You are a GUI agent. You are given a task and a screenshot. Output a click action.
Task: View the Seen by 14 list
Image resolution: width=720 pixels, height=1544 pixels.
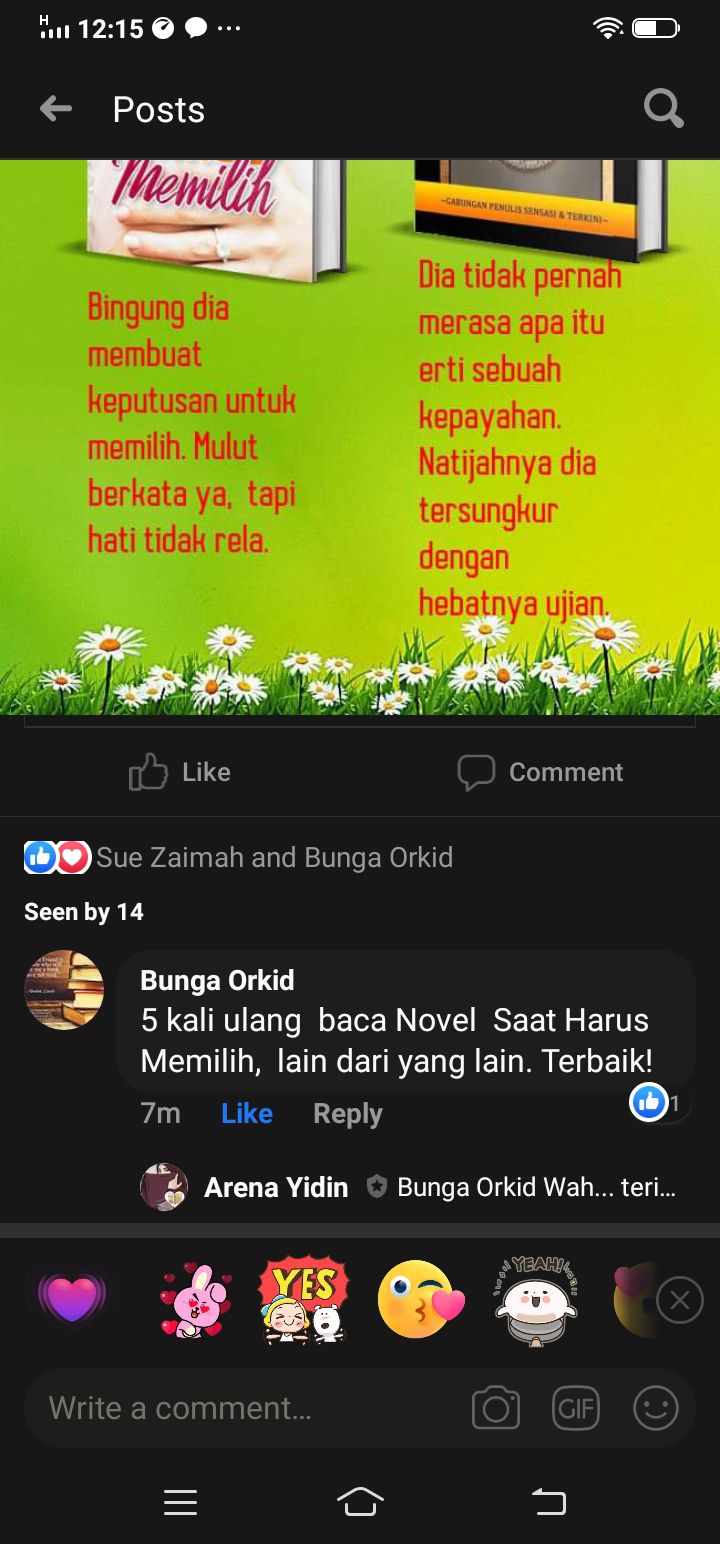(84, 912)
